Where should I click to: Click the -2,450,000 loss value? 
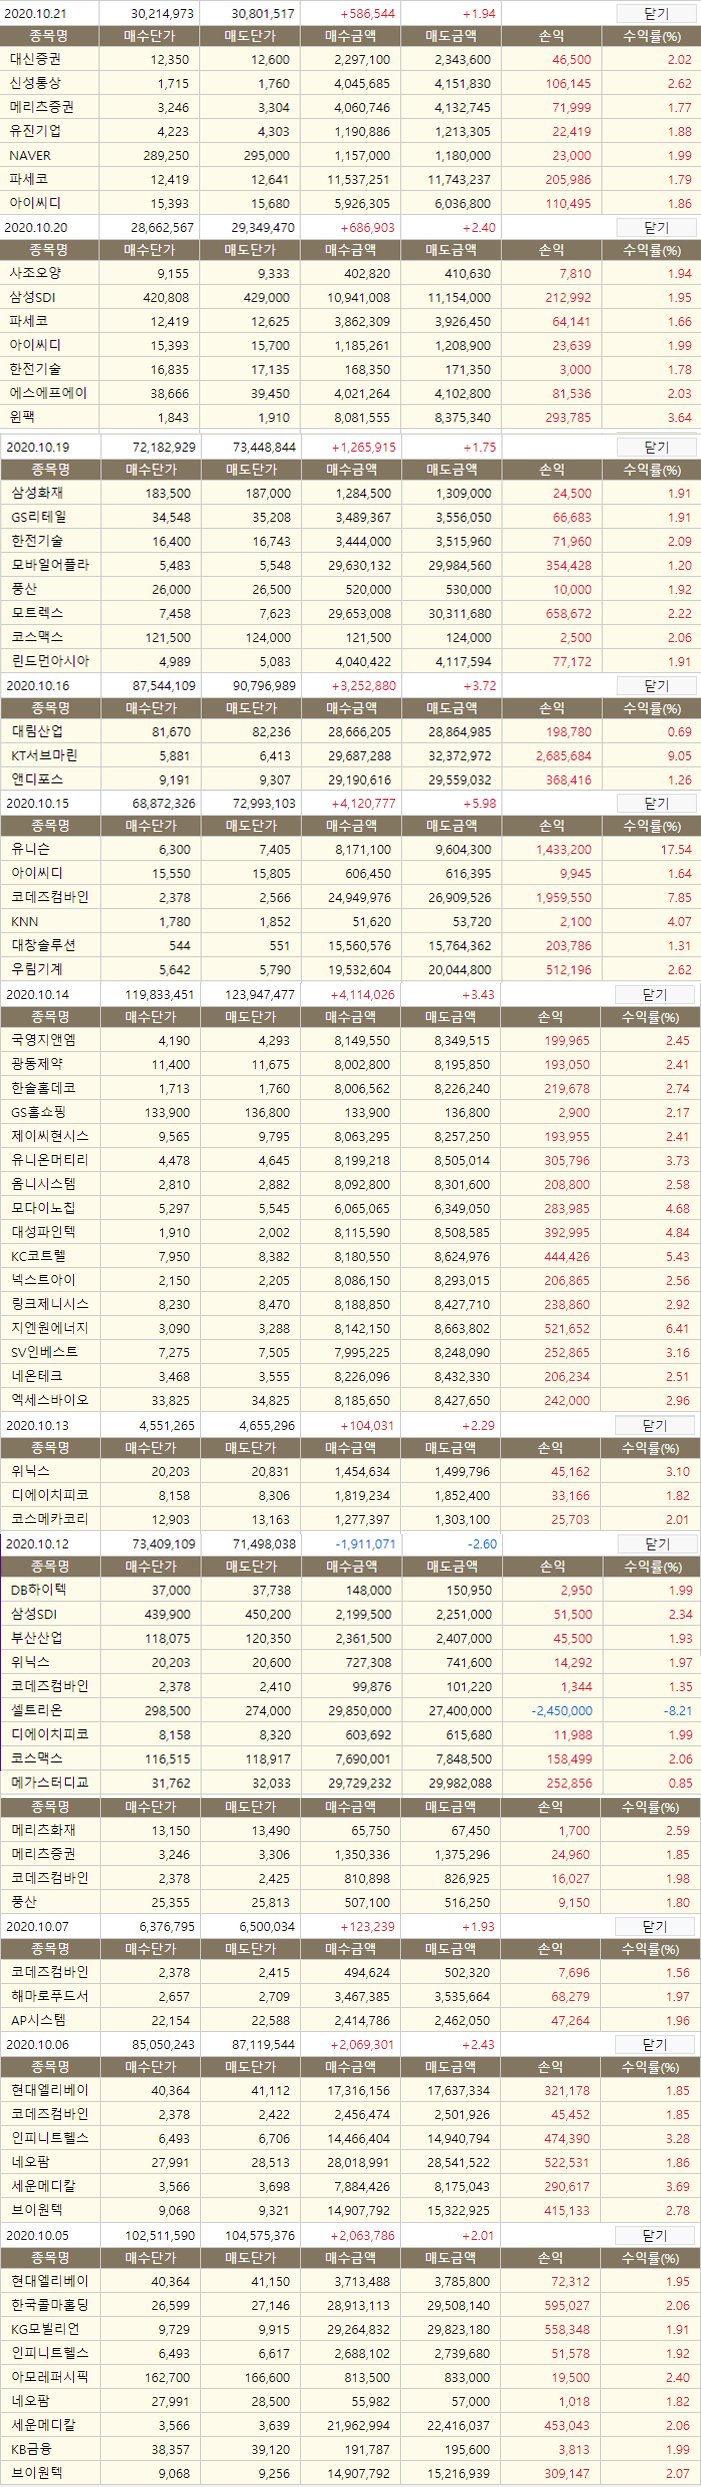click(x=561, y=1710)
